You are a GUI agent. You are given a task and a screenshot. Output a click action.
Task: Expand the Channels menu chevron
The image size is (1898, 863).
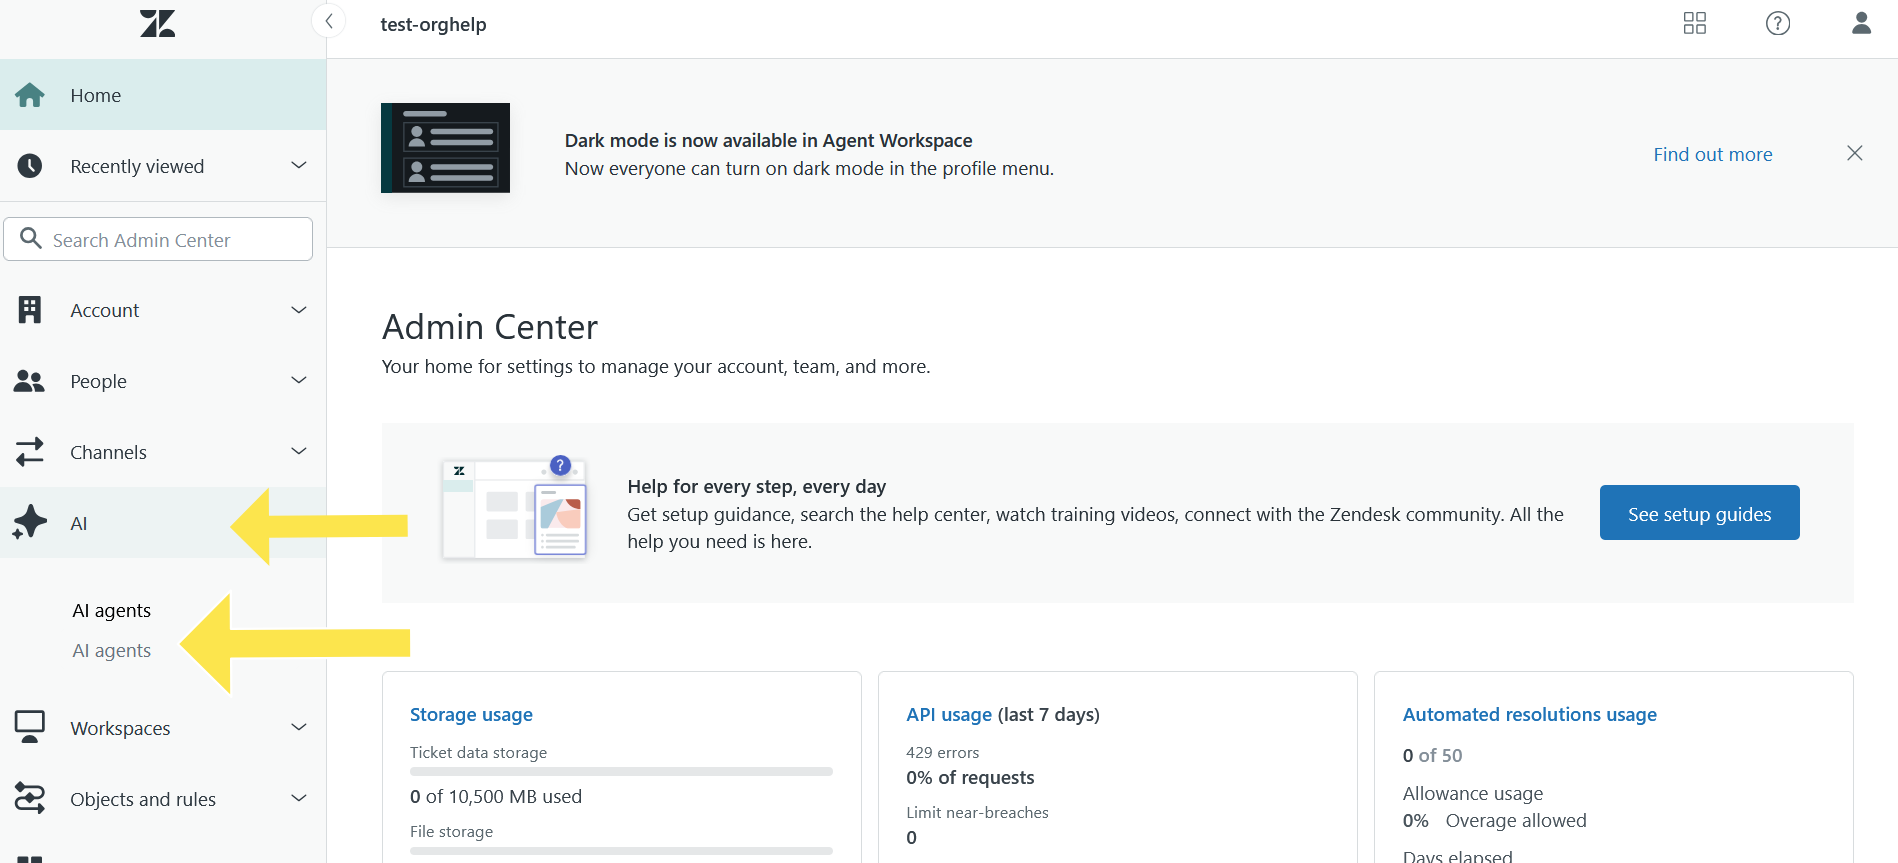point(298,452)
